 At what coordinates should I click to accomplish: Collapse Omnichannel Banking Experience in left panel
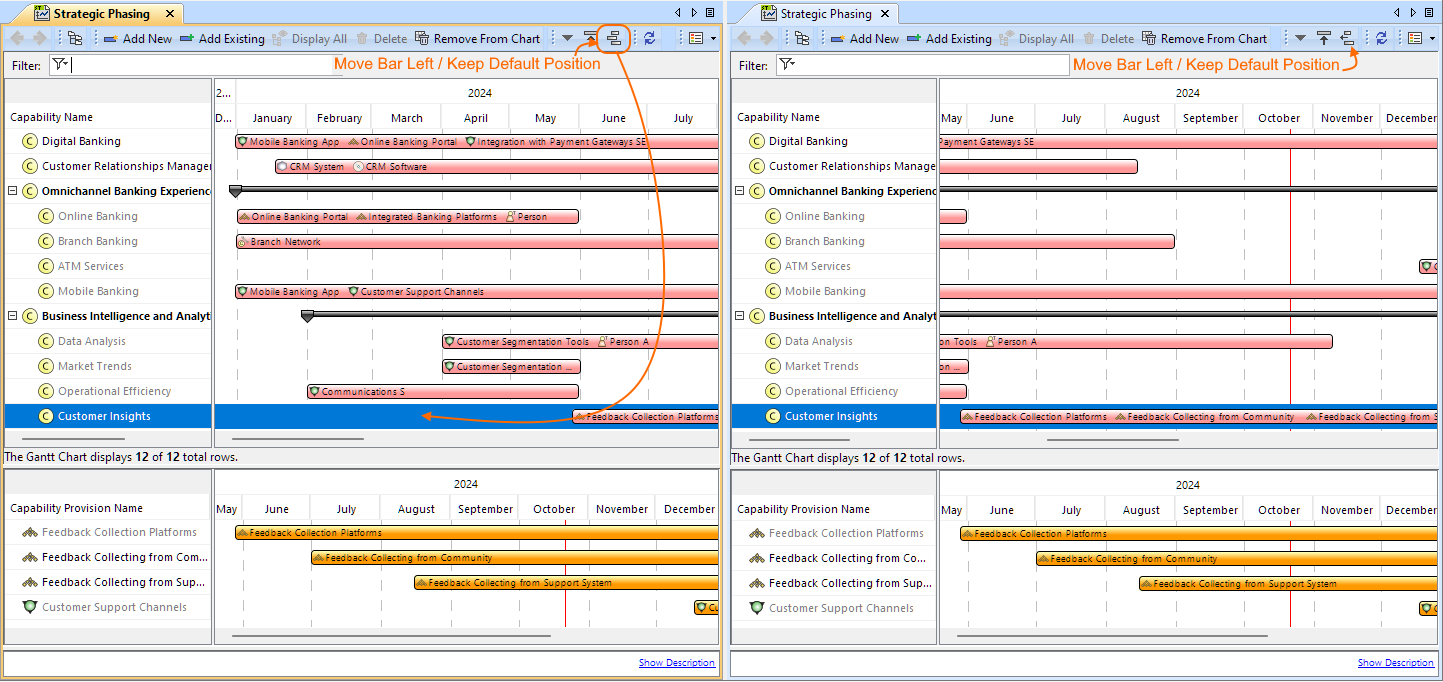click(x=13, y=191)
